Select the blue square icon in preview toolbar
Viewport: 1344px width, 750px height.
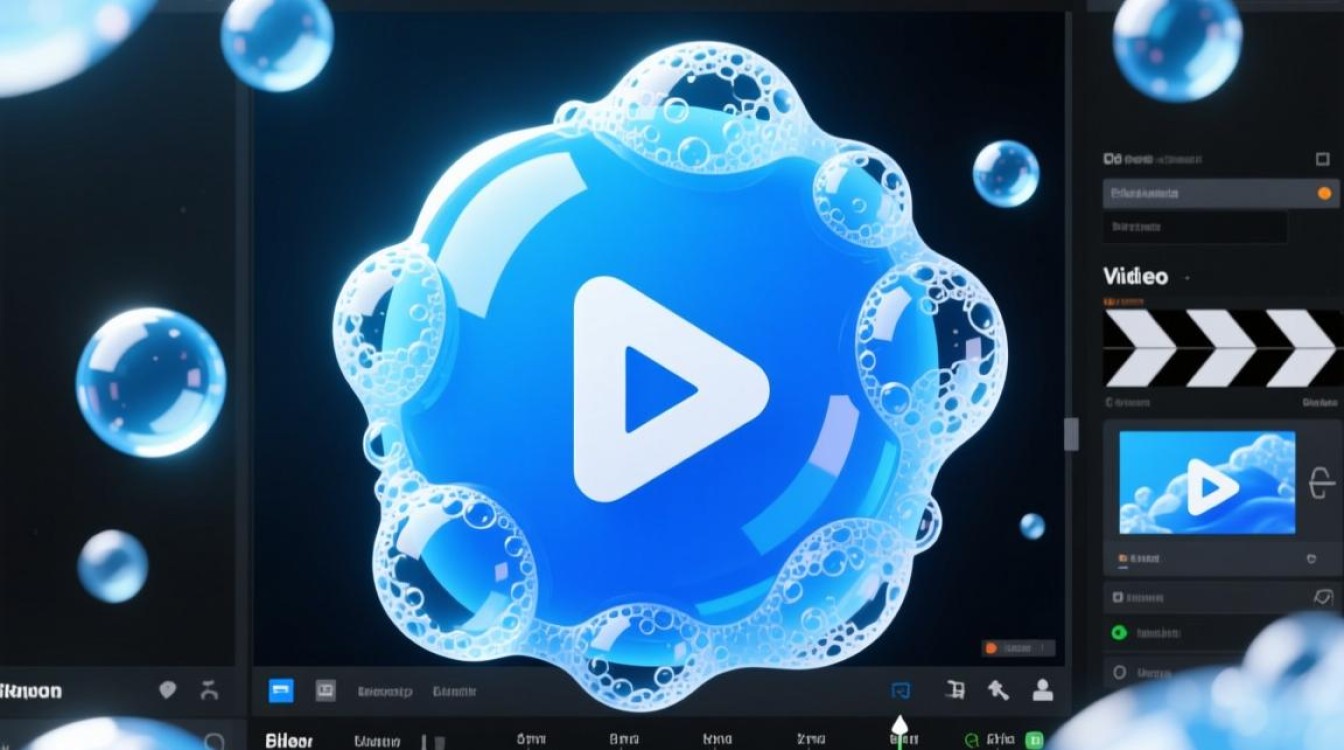click(x=281, y=690)
